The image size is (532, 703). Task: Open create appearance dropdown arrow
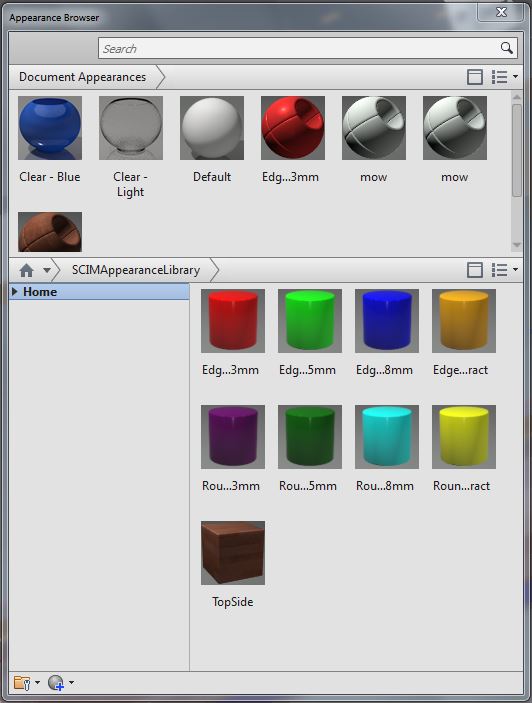click(71, 683)
